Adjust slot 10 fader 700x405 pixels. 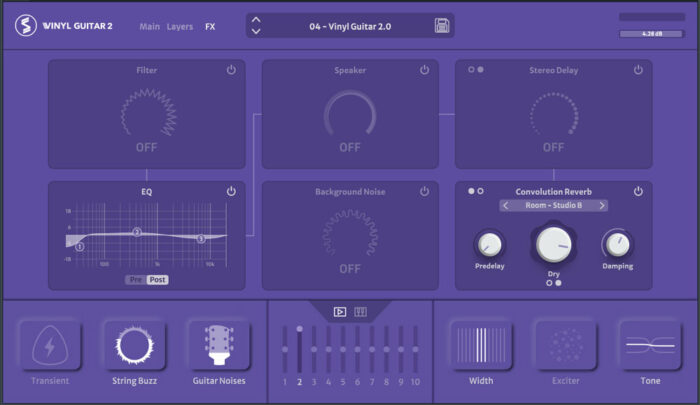tap(415, 349)
